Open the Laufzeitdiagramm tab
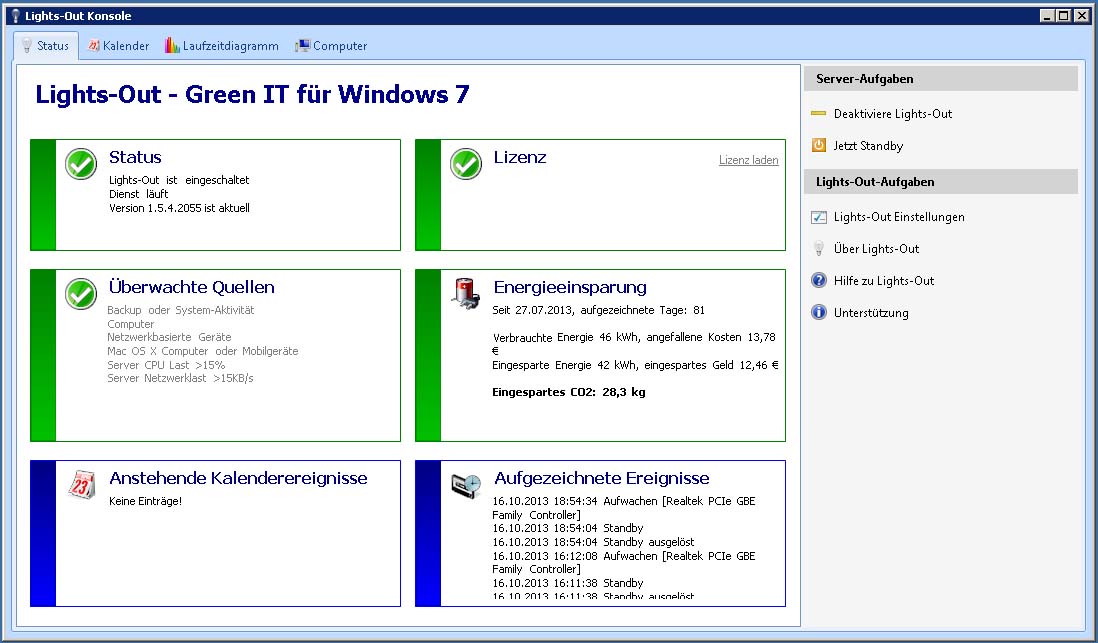The height and width of the screenshot is (643, 1098). pos(222,46)
